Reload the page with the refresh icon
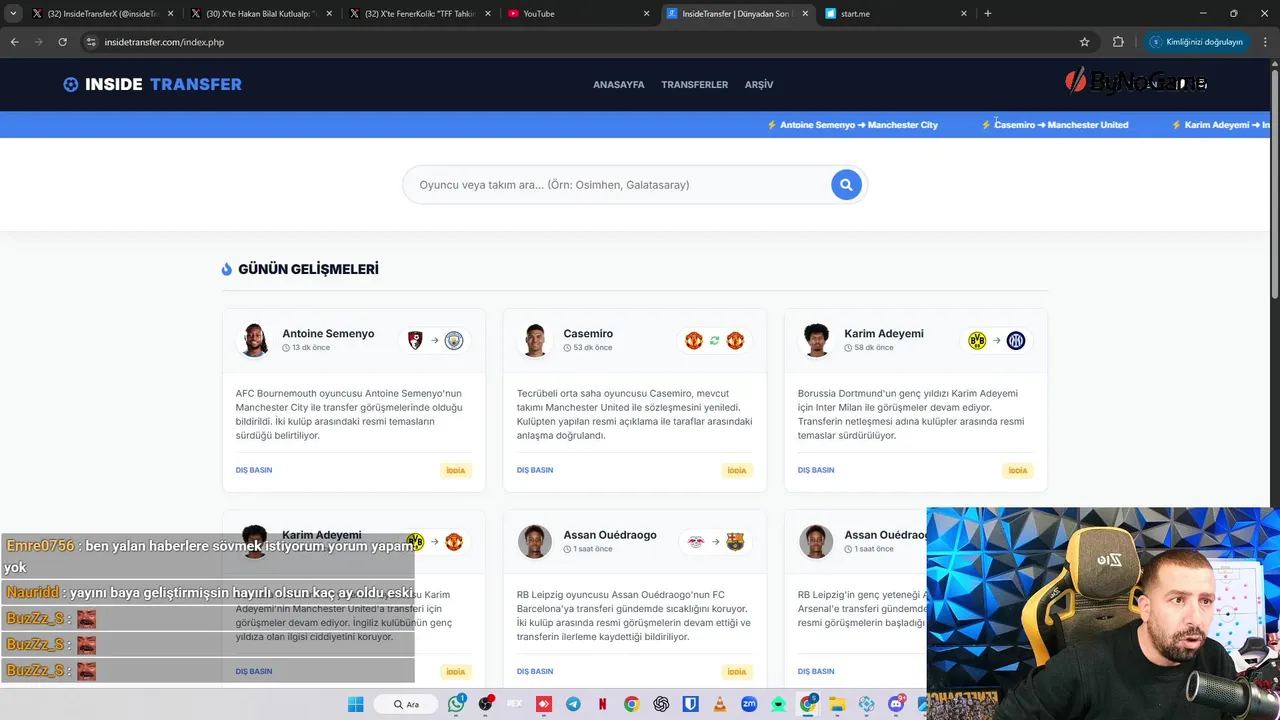 62,42
